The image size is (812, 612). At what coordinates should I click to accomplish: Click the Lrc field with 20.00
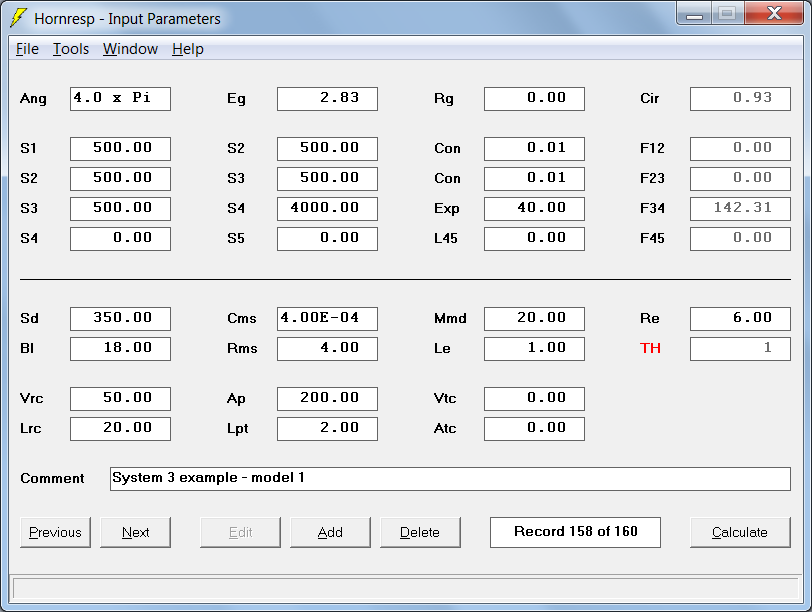(x=120, y=429)
